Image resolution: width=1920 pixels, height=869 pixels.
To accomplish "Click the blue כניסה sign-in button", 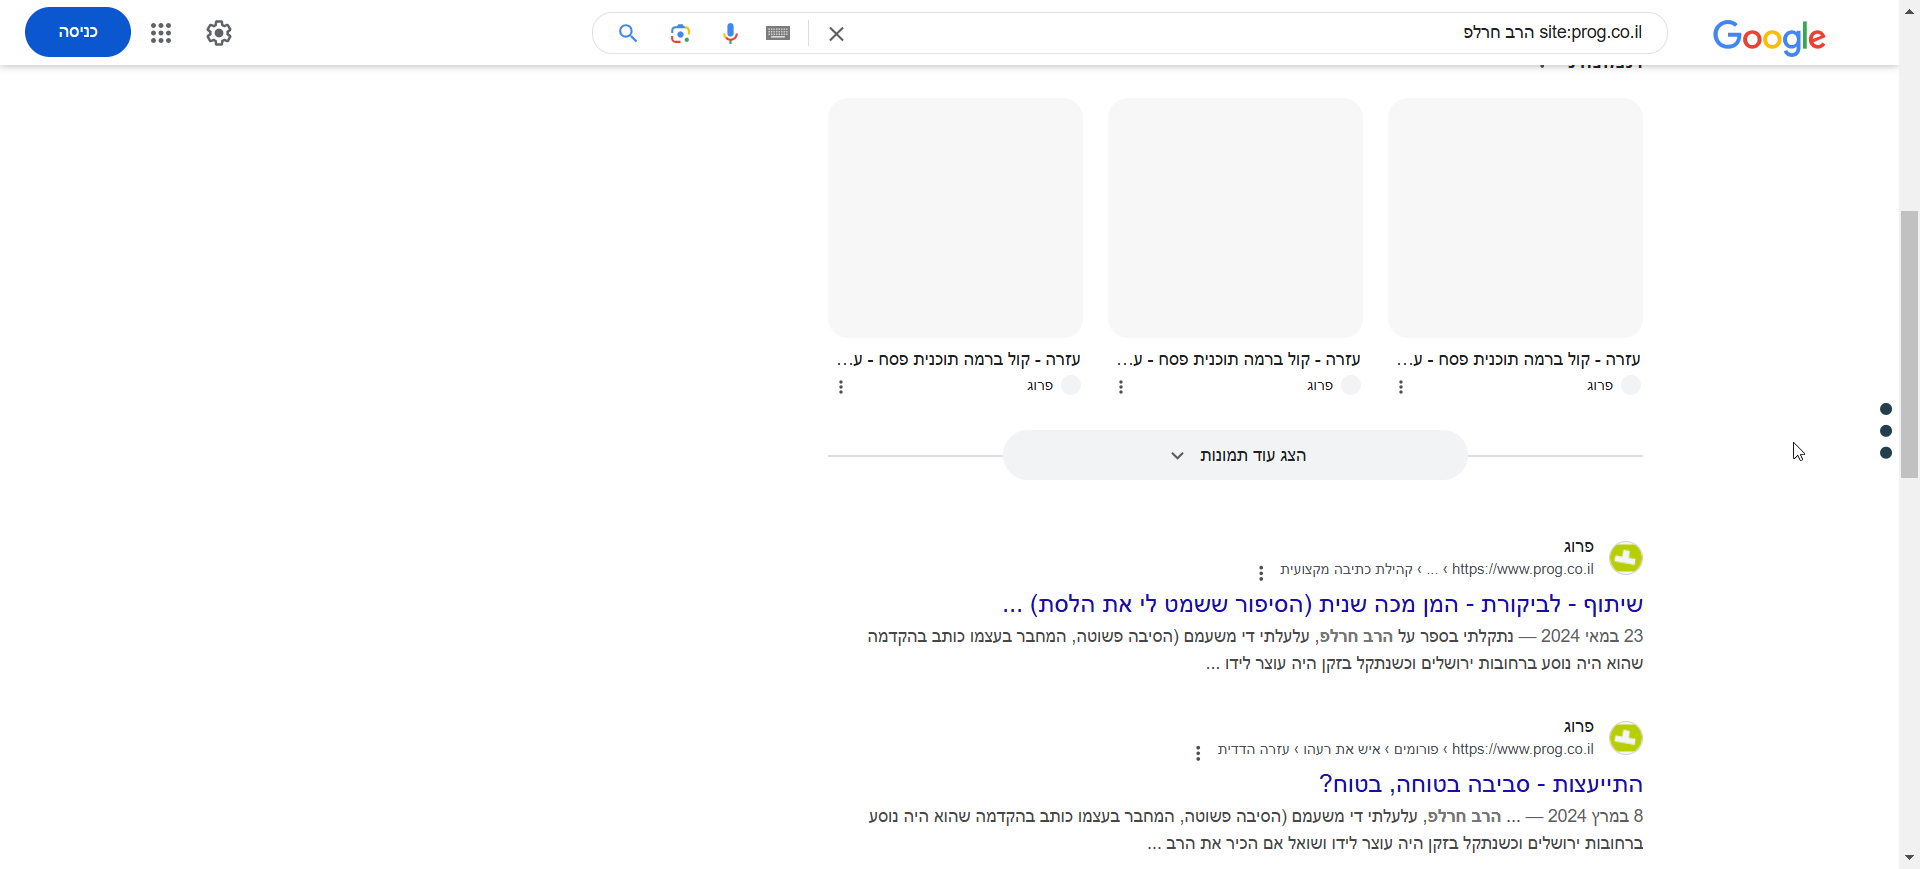I will pos(78,32).
